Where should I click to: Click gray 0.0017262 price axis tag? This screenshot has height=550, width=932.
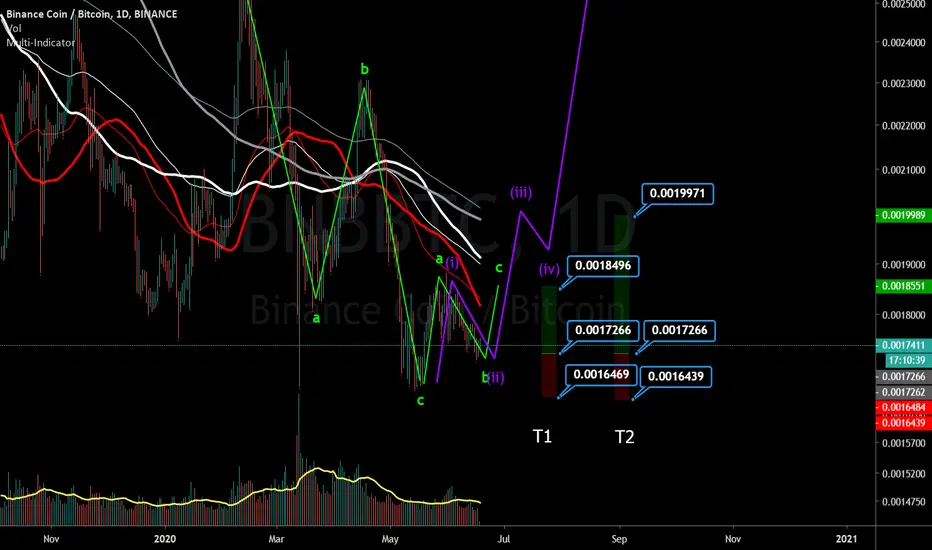(x=903, y=392)
